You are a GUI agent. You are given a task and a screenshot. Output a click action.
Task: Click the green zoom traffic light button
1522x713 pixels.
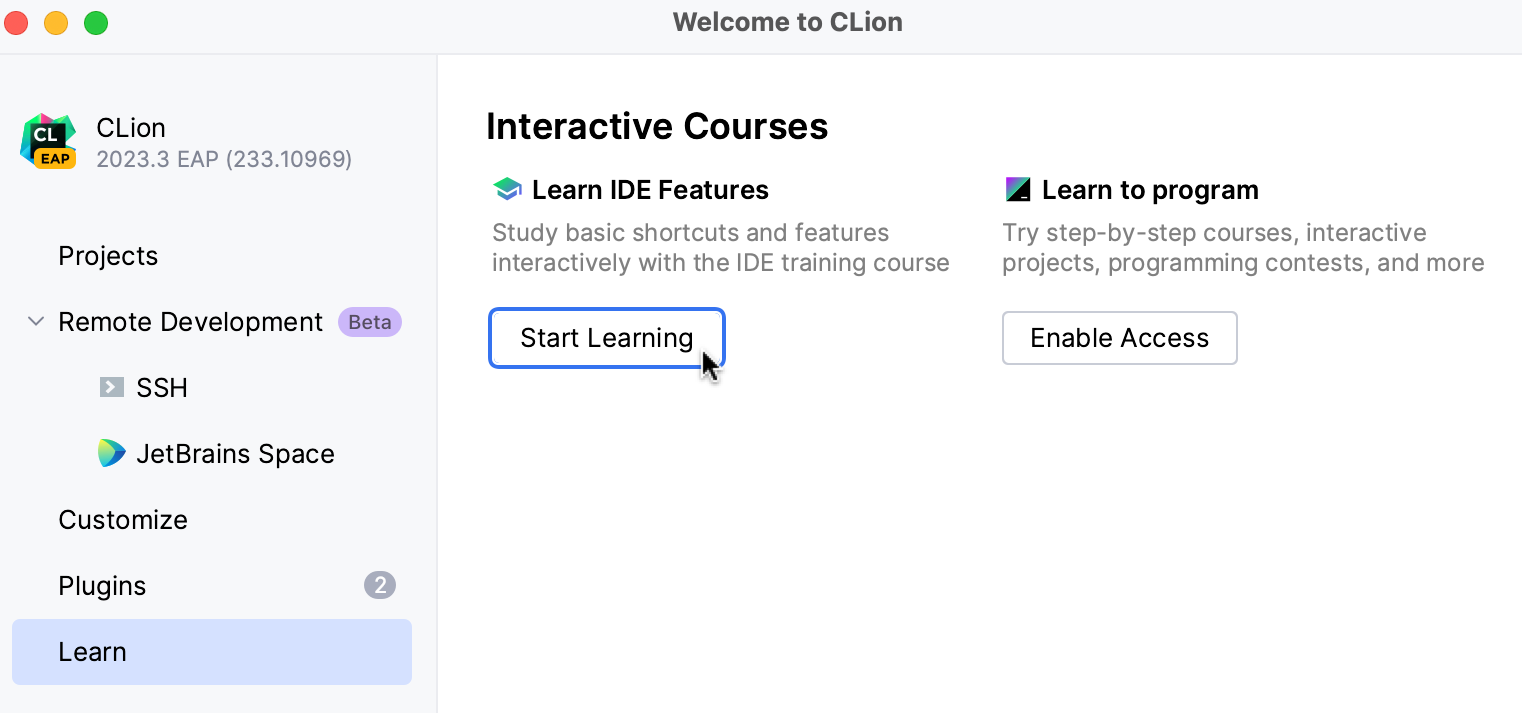(96, 22)
